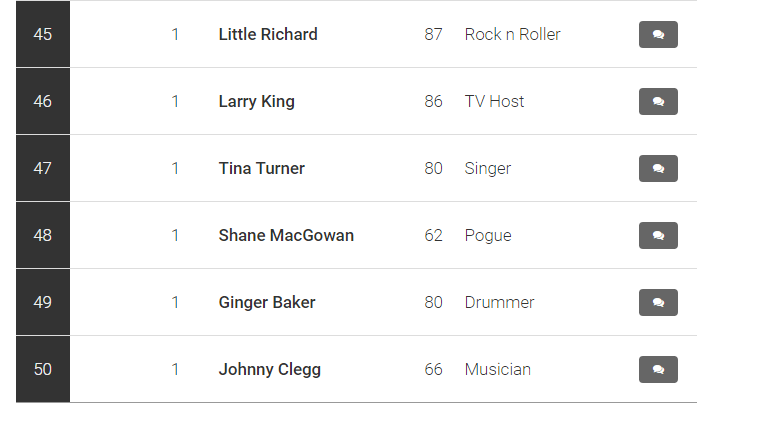The width and height of the screenshot is (781, 429).
Task: Select the Tina Turner name
Action: tap(261, 168)
